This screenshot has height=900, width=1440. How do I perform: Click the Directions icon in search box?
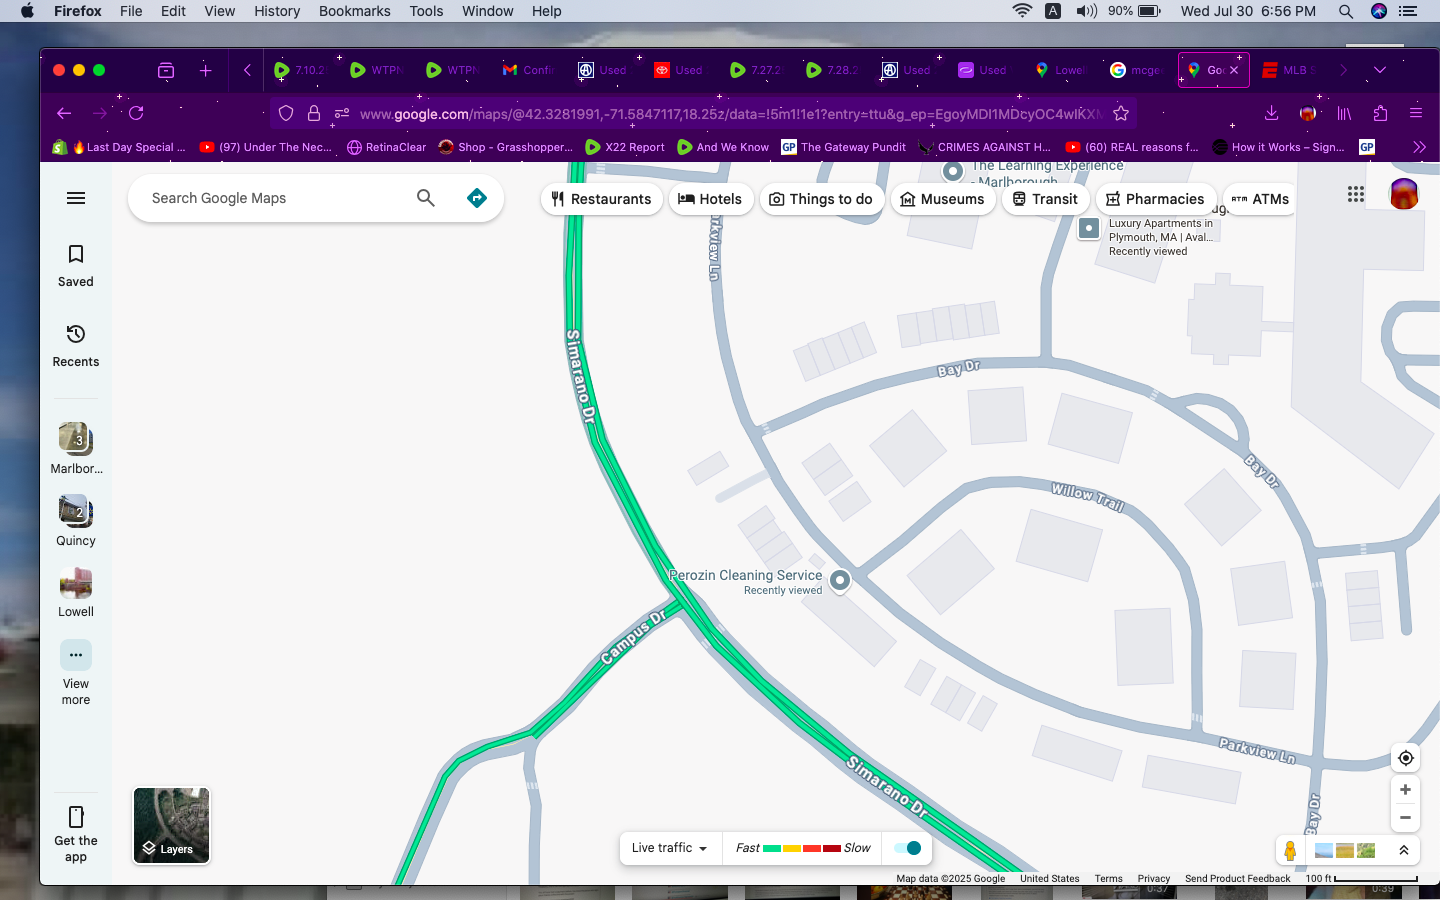tap(477, 198)
